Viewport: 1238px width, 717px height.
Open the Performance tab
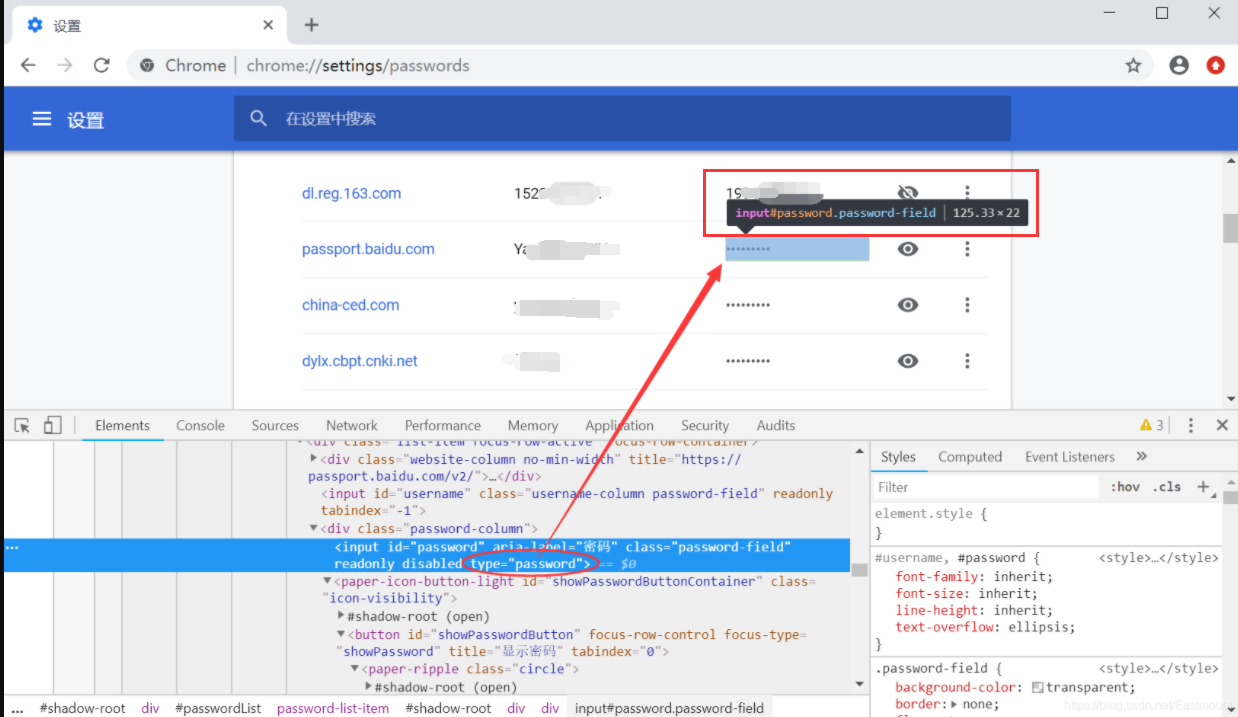(443, 425)
